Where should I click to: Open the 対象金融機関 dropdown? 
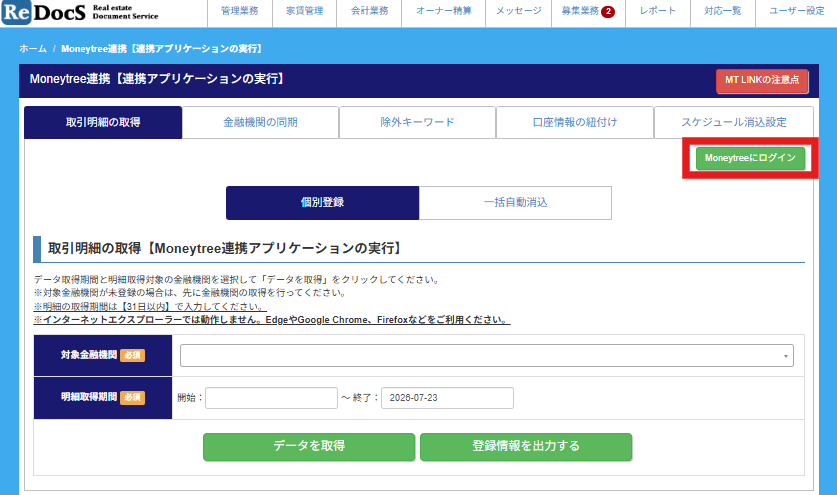coord(486,356)
